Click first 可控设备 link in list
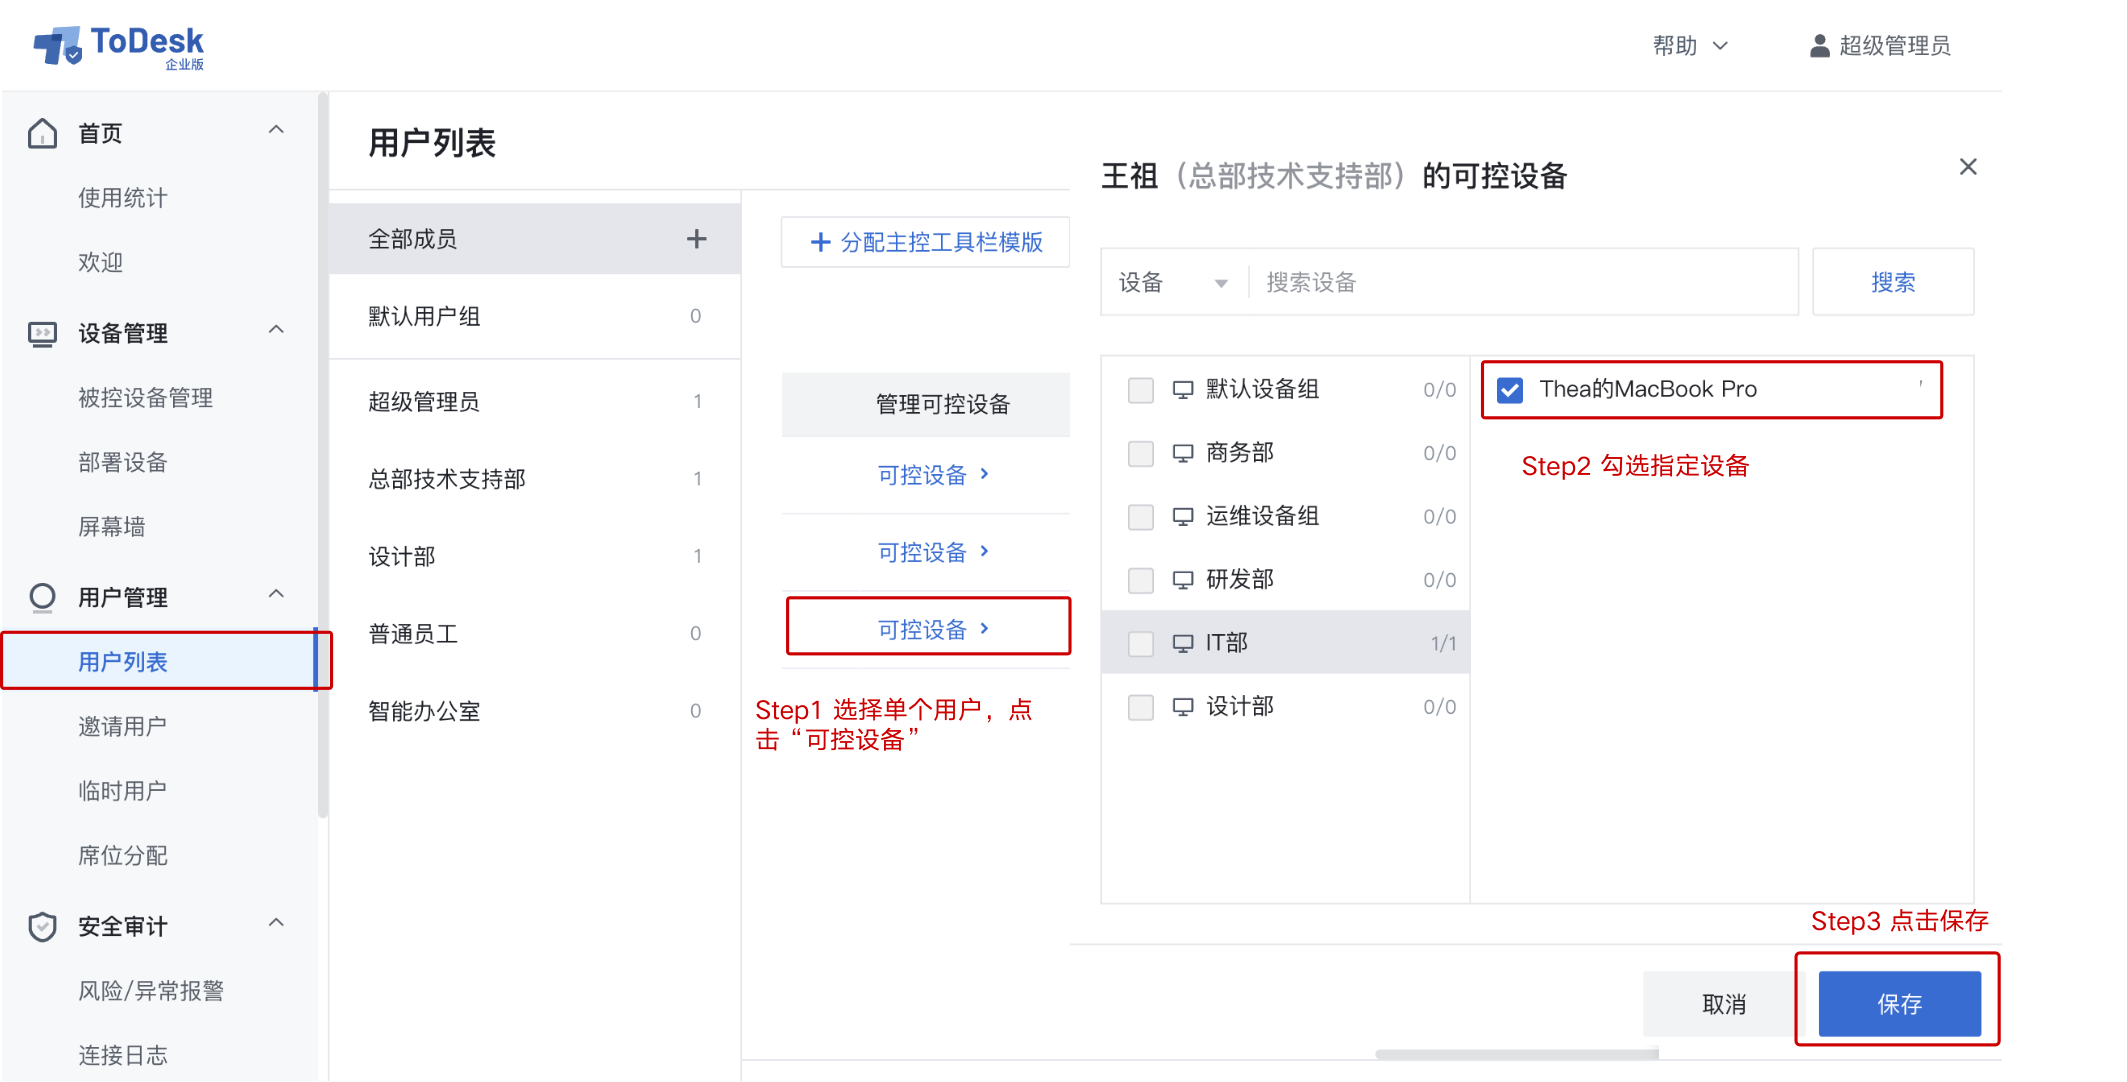Image resolution: width=2127 pixels, height=1082 pixels. [x=933, y=475]
